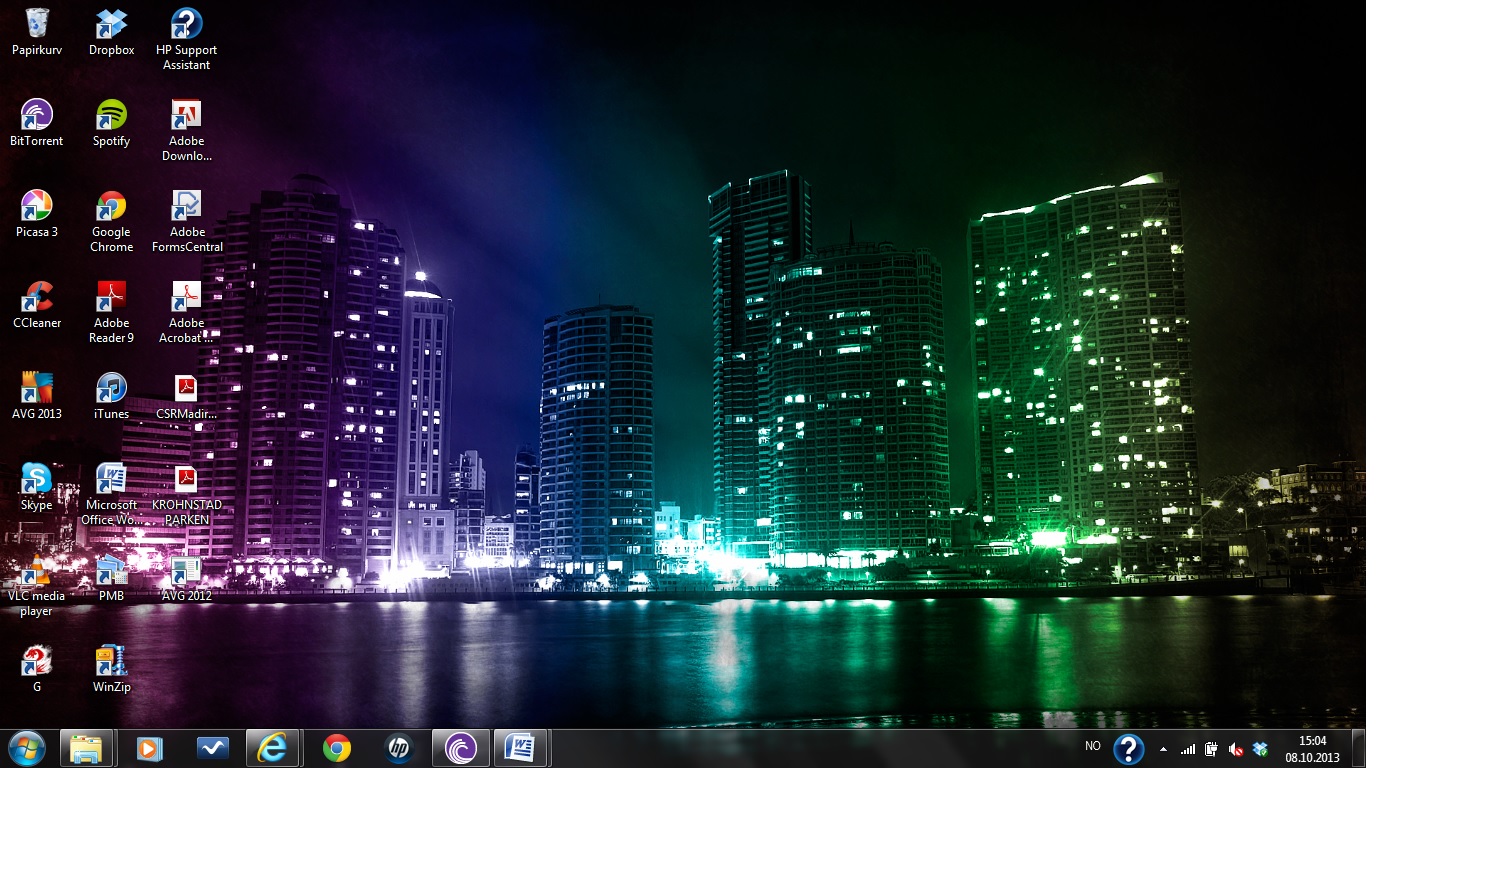Click the blue question mark tray icon
1510x870 pixels.
pos(1129,749)
